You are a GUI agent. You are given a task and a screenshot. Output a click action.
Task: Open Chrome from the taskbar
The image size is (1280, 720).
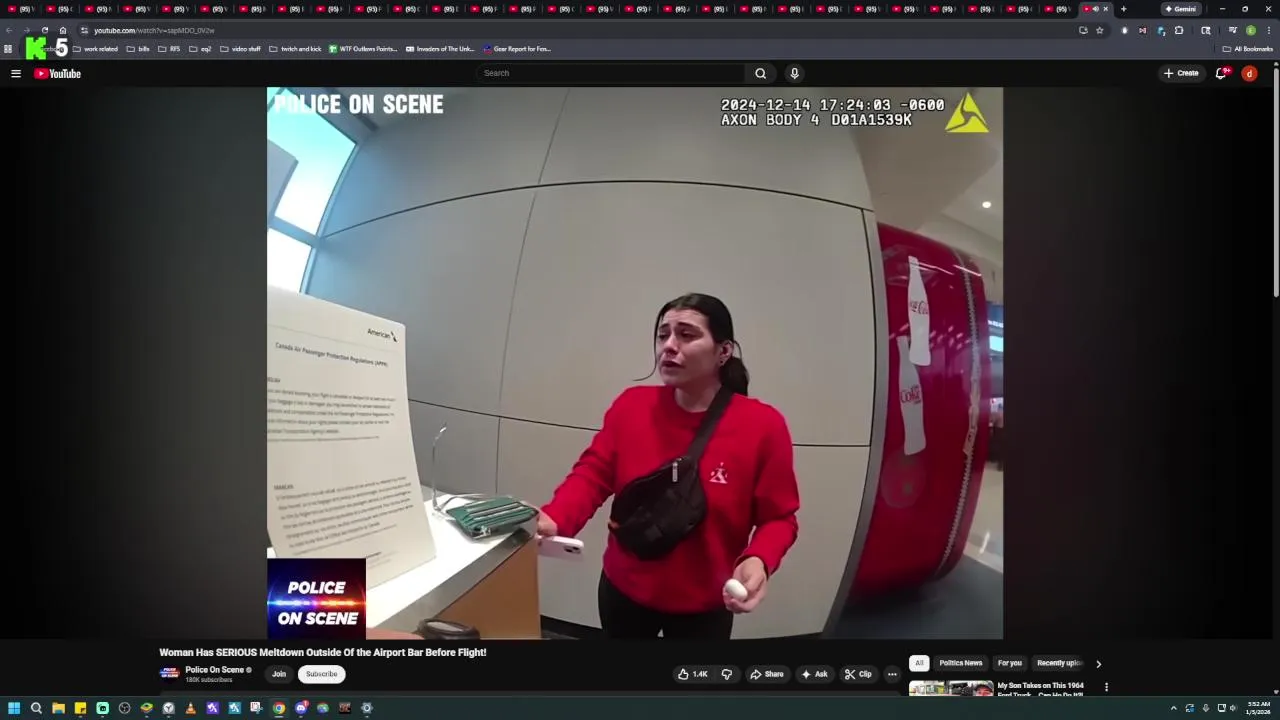[x=279, y=708]
